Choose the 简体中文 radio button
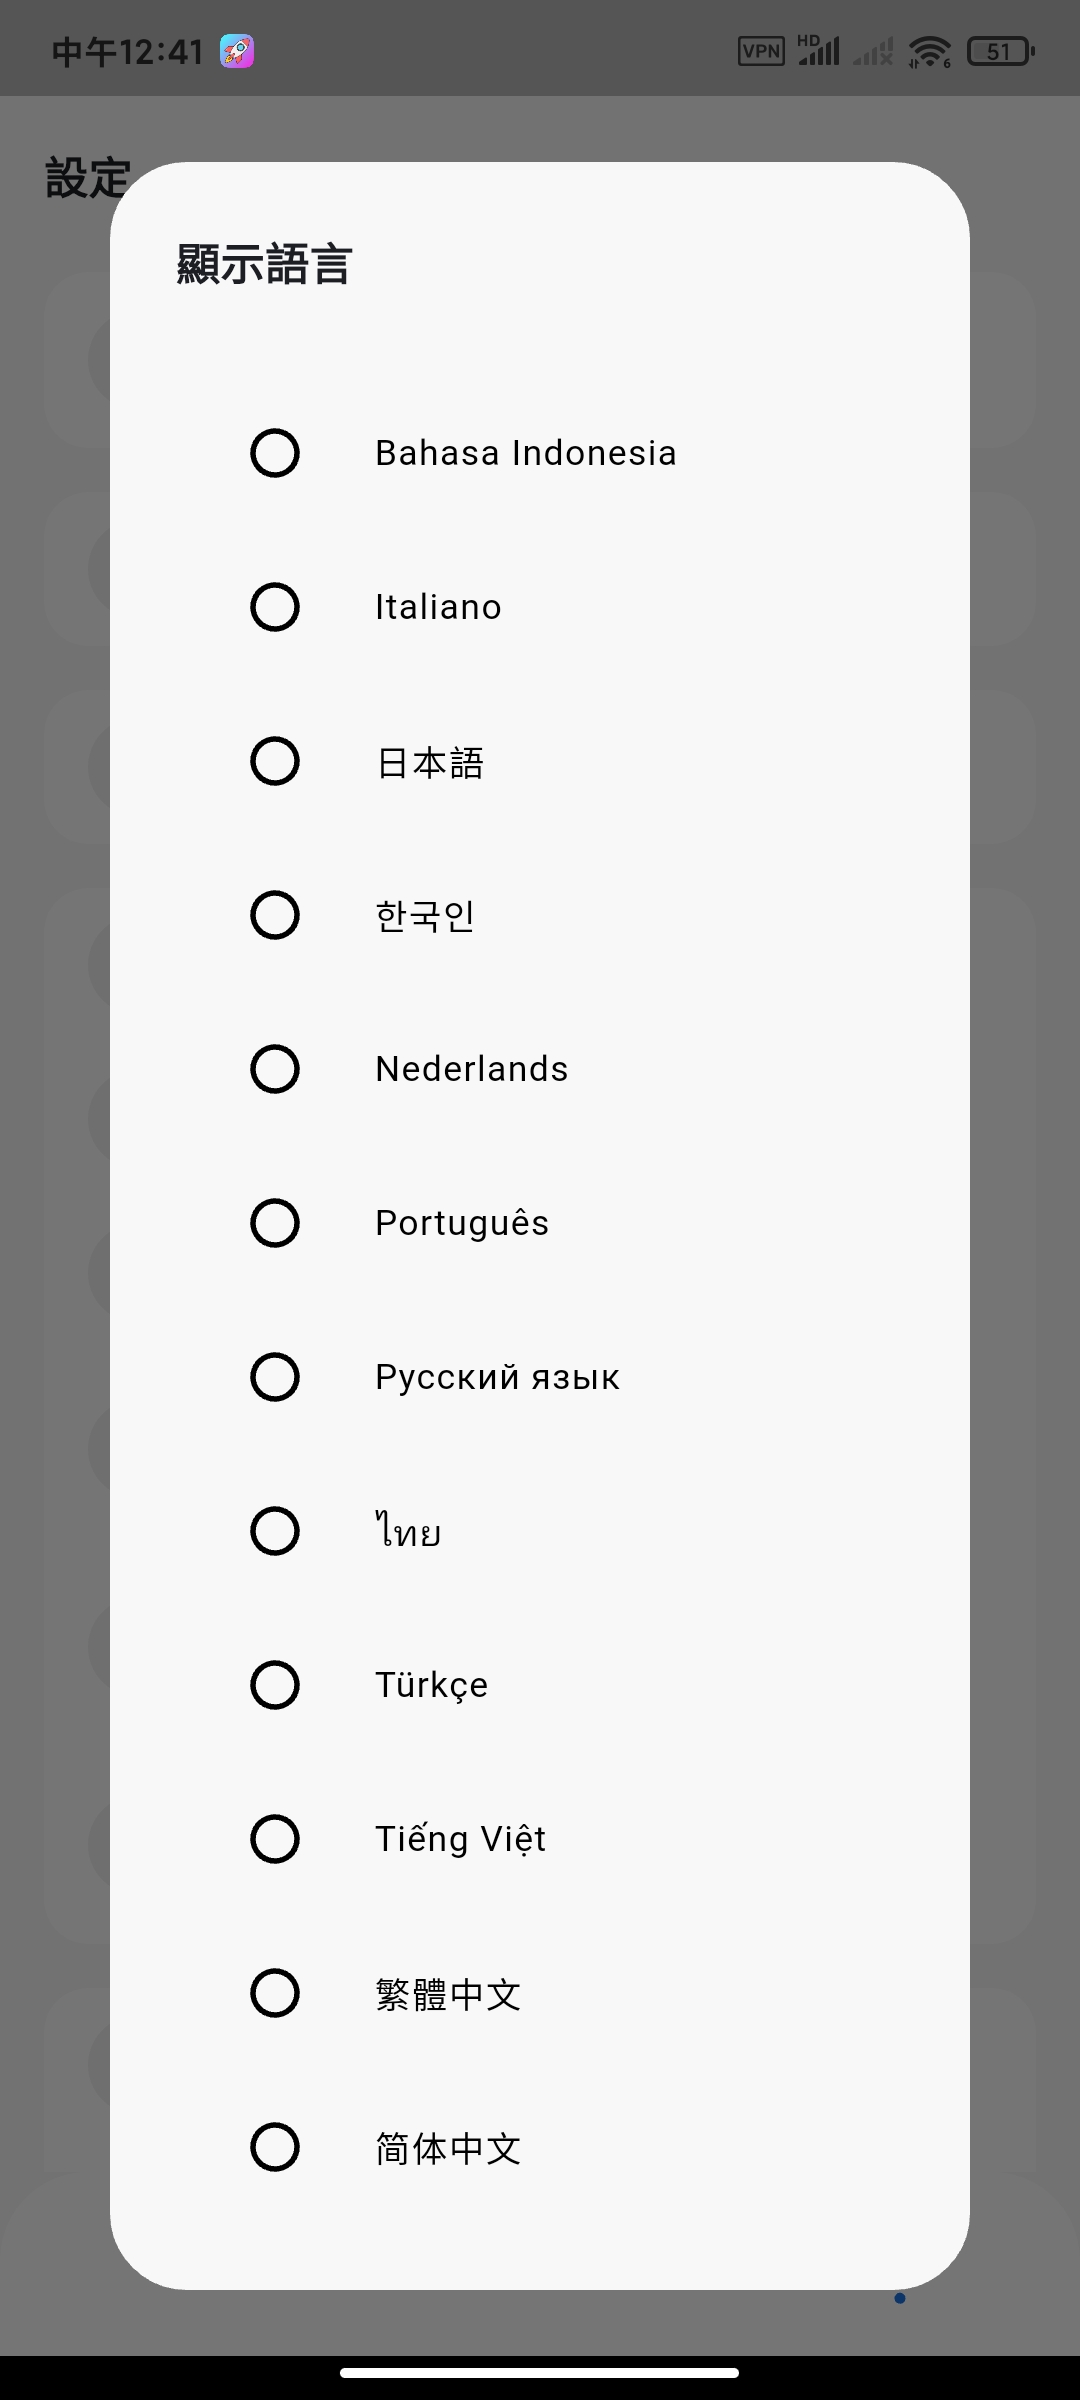 click(x=275, y=2147)
